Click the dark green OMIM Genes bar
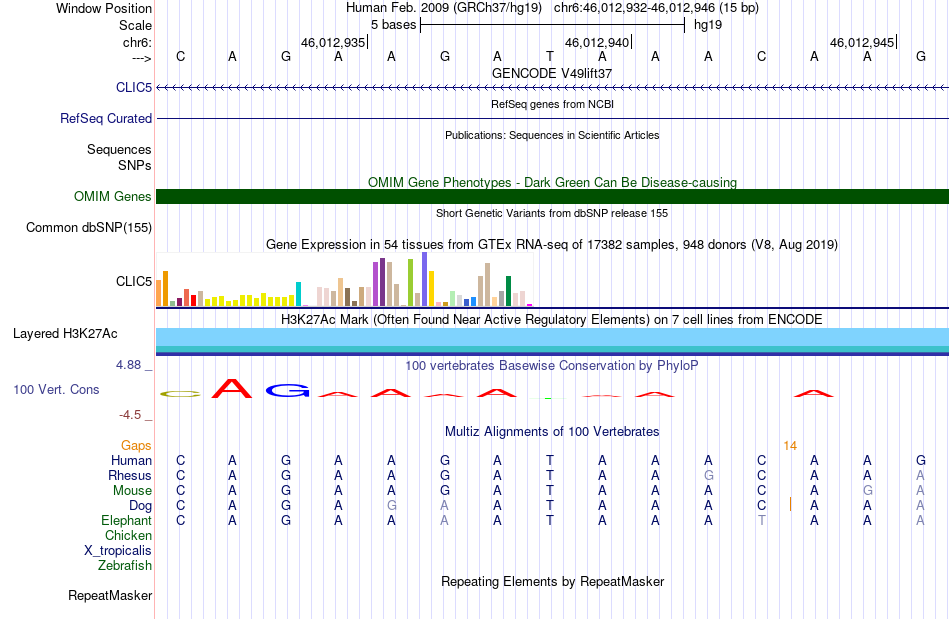Screen dimensions: 950x619 pos(552,196)
